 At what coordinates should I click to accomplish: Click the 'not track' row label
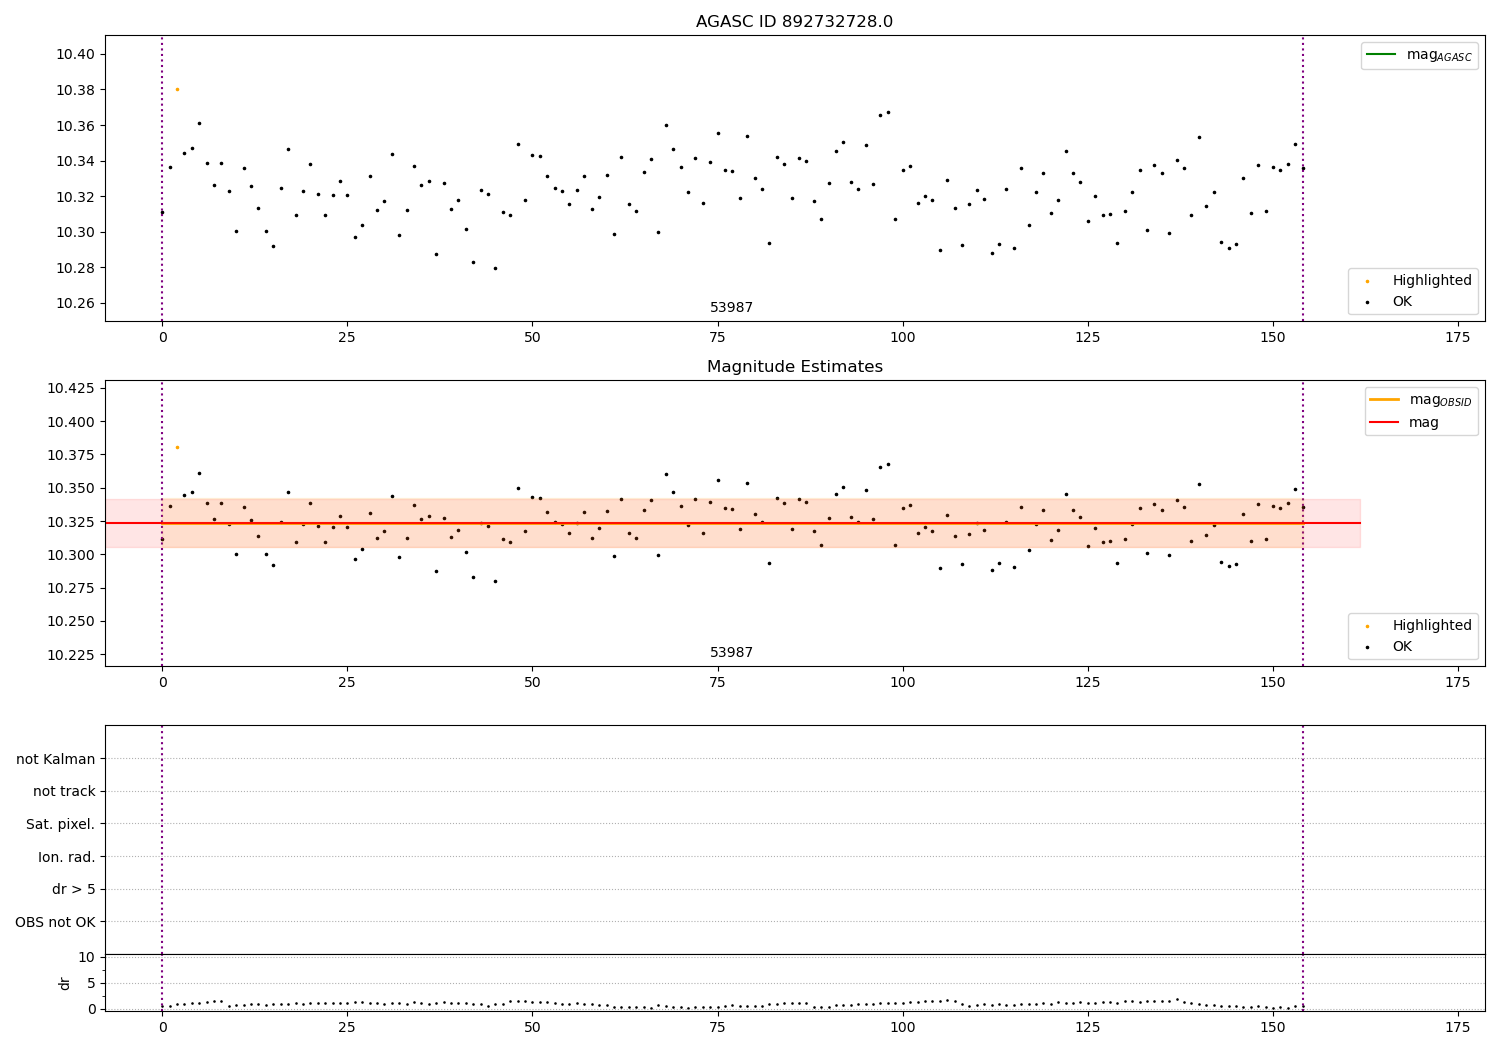pos(64,792)
